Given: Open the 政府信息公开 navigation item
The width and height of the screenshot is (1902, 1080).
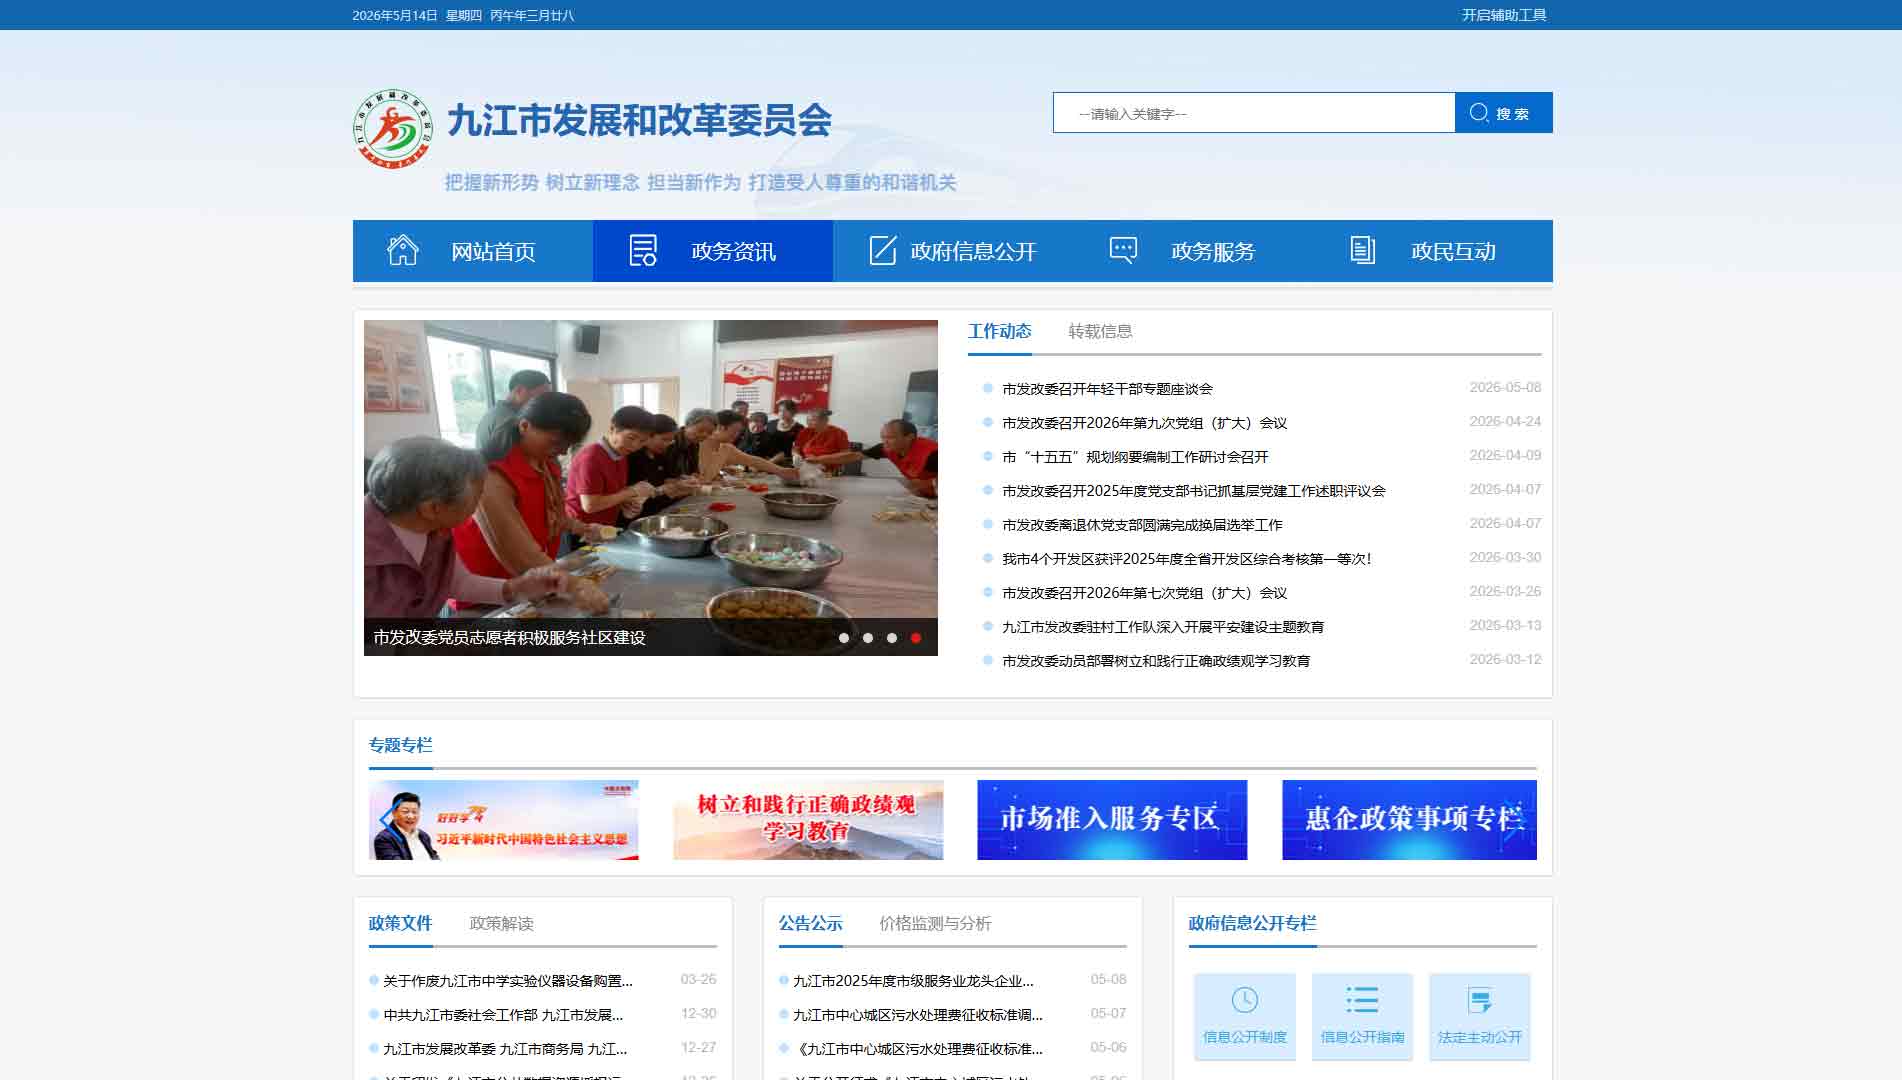Looking at the screenshot, I should (x=953, y=251).
